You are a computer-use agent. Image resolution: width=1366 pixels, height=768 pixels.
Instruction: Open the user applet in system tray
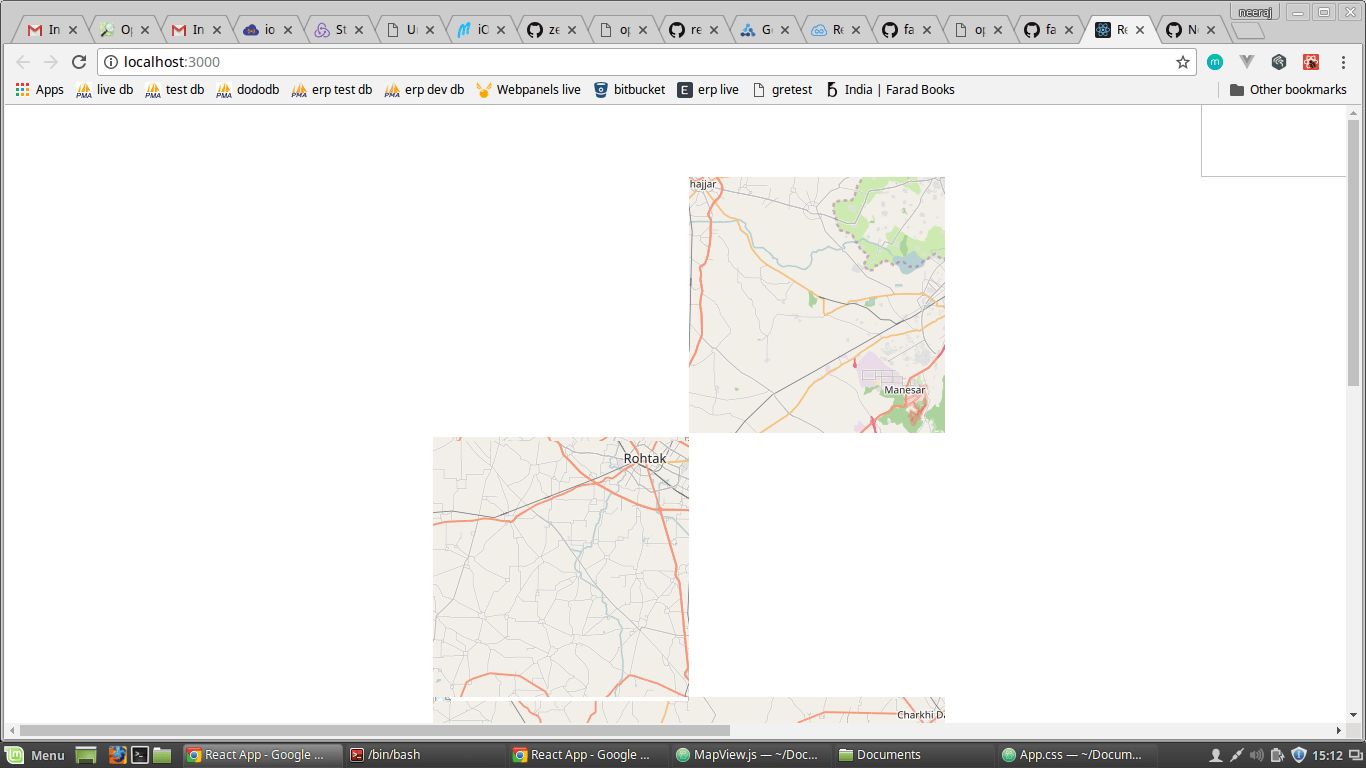1216,755
